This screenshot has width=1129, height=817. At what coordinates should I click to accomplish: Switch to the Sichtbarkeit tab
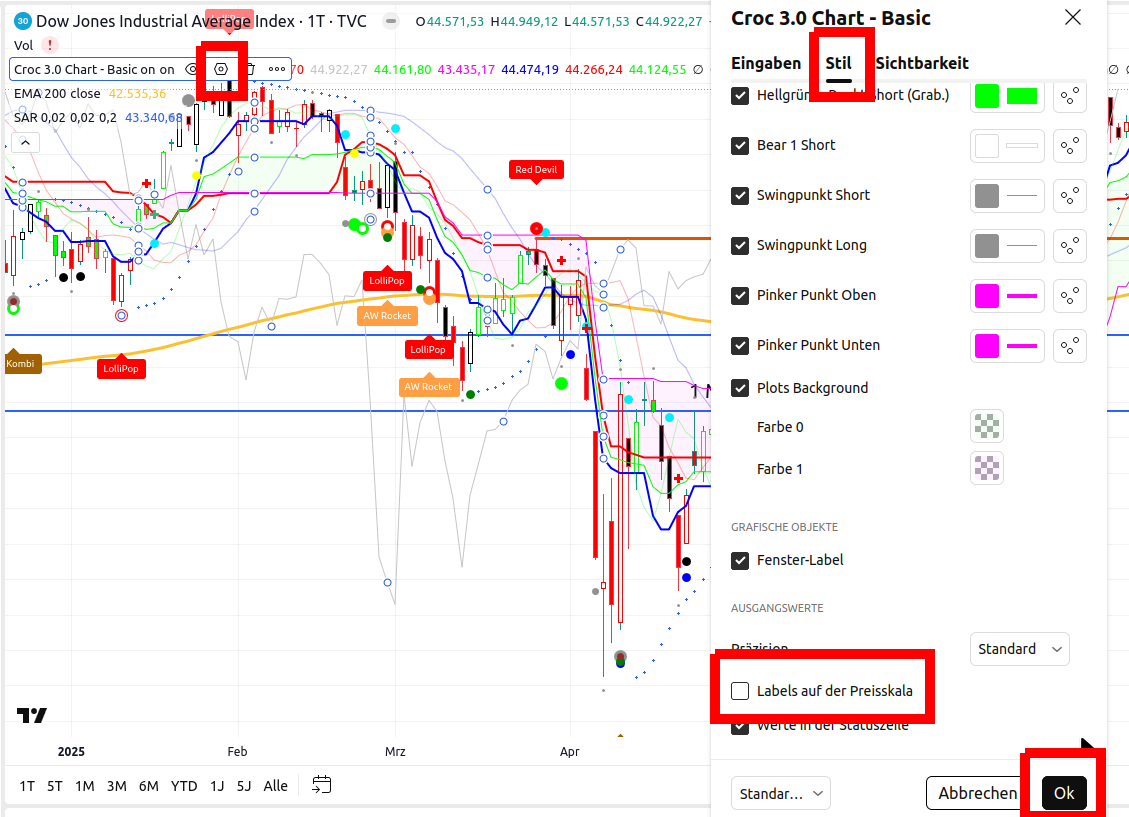coord(922,64)
